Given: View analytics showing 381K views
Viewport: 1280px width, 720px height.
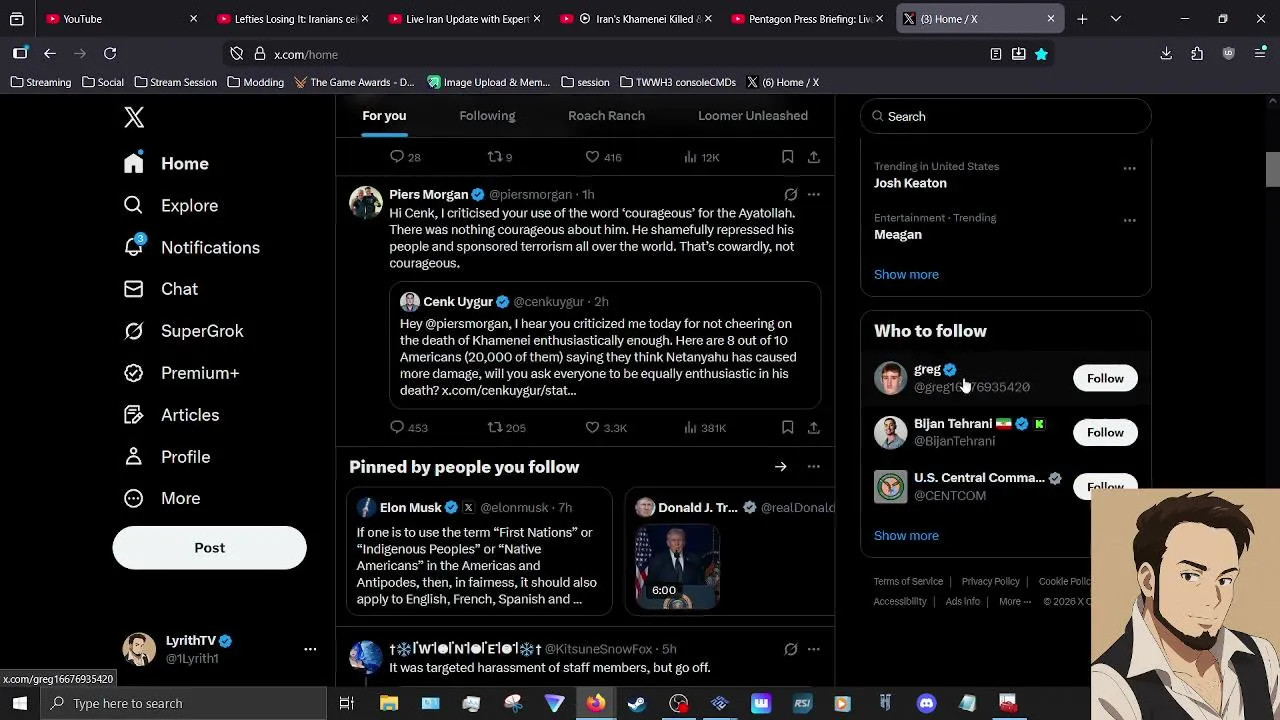Looking at the screenshot, I should [705, 428].
